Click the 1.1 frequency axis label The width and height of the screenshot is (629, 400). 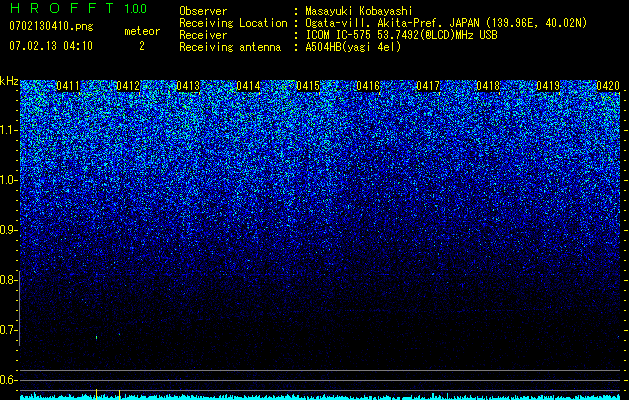click(9, 130)
